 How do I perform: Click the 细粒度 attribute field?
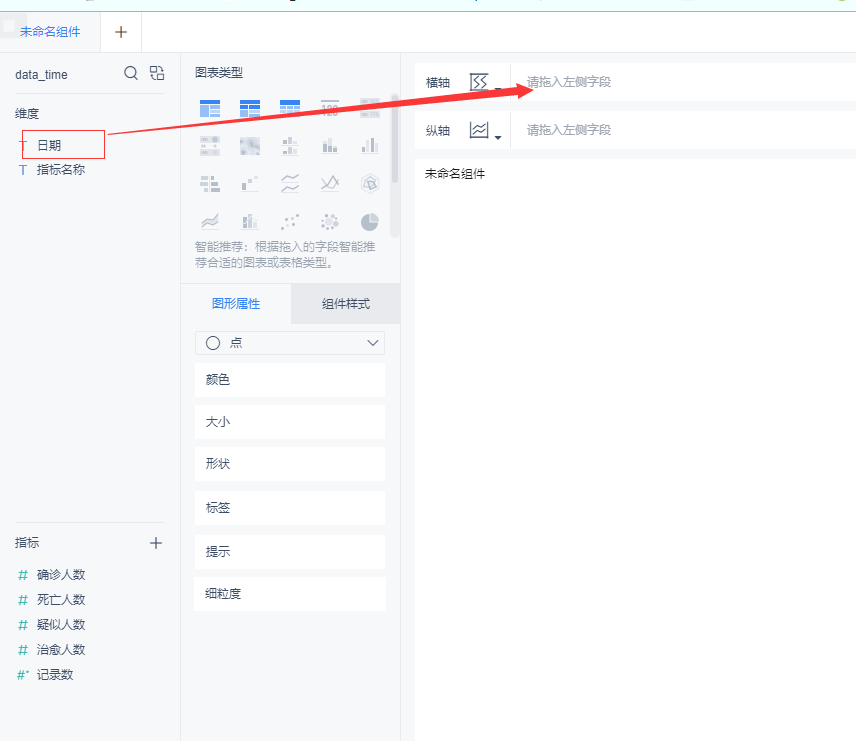(290, 594)
